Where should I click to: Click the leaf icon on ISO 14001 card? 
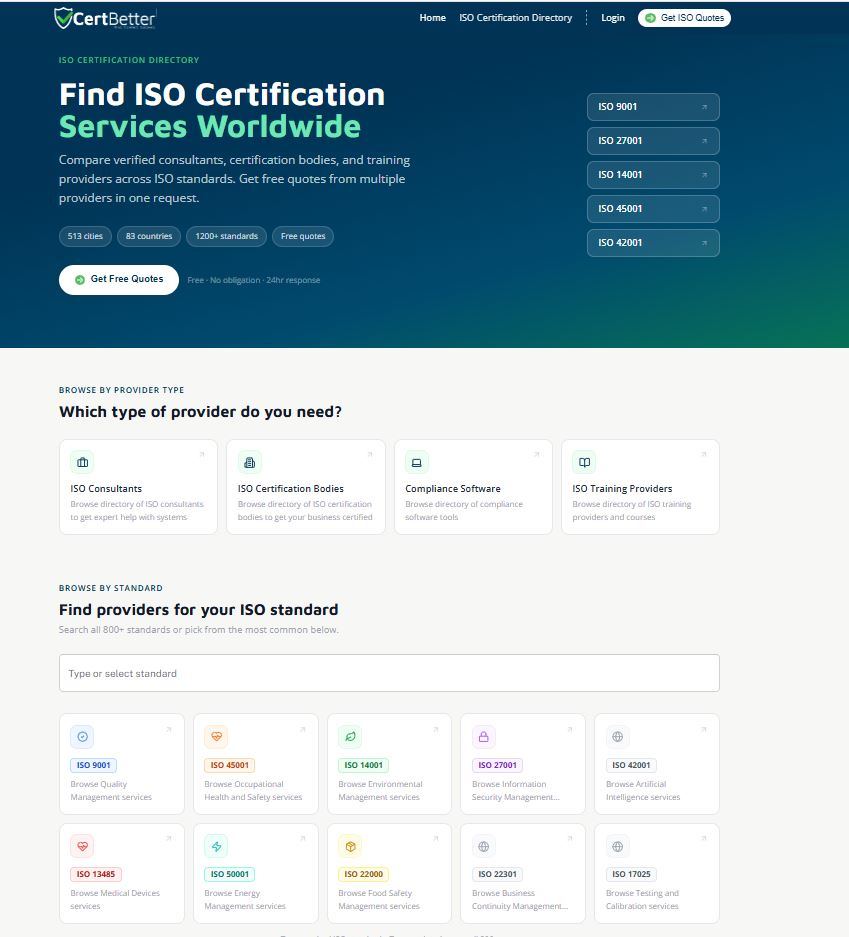pos(350,737)
